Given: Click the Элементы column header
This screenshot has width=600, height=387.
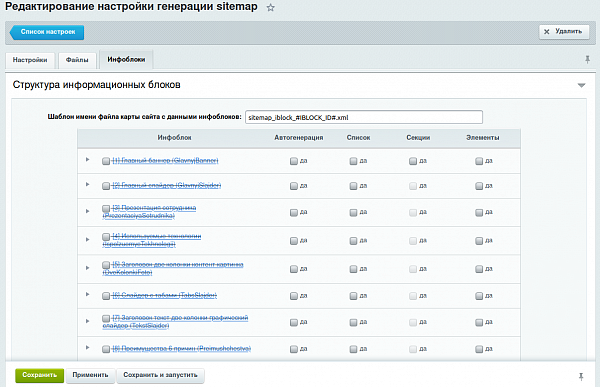Looking at the screenshot, I should click(483, 138).
